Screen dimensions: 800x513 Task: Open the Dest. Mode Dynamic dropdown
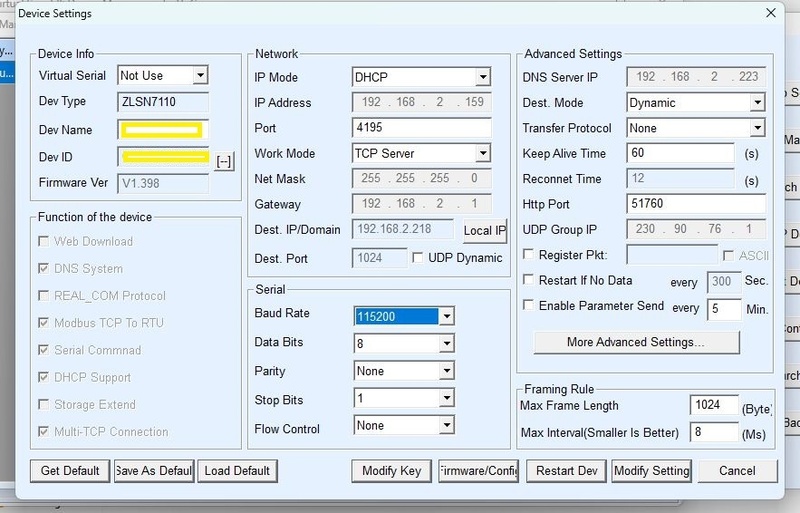coord(758,103)
